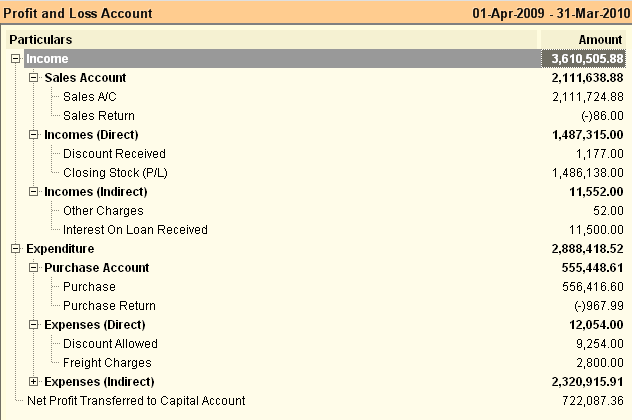Collapse the Income group

(x=15, y=59)
